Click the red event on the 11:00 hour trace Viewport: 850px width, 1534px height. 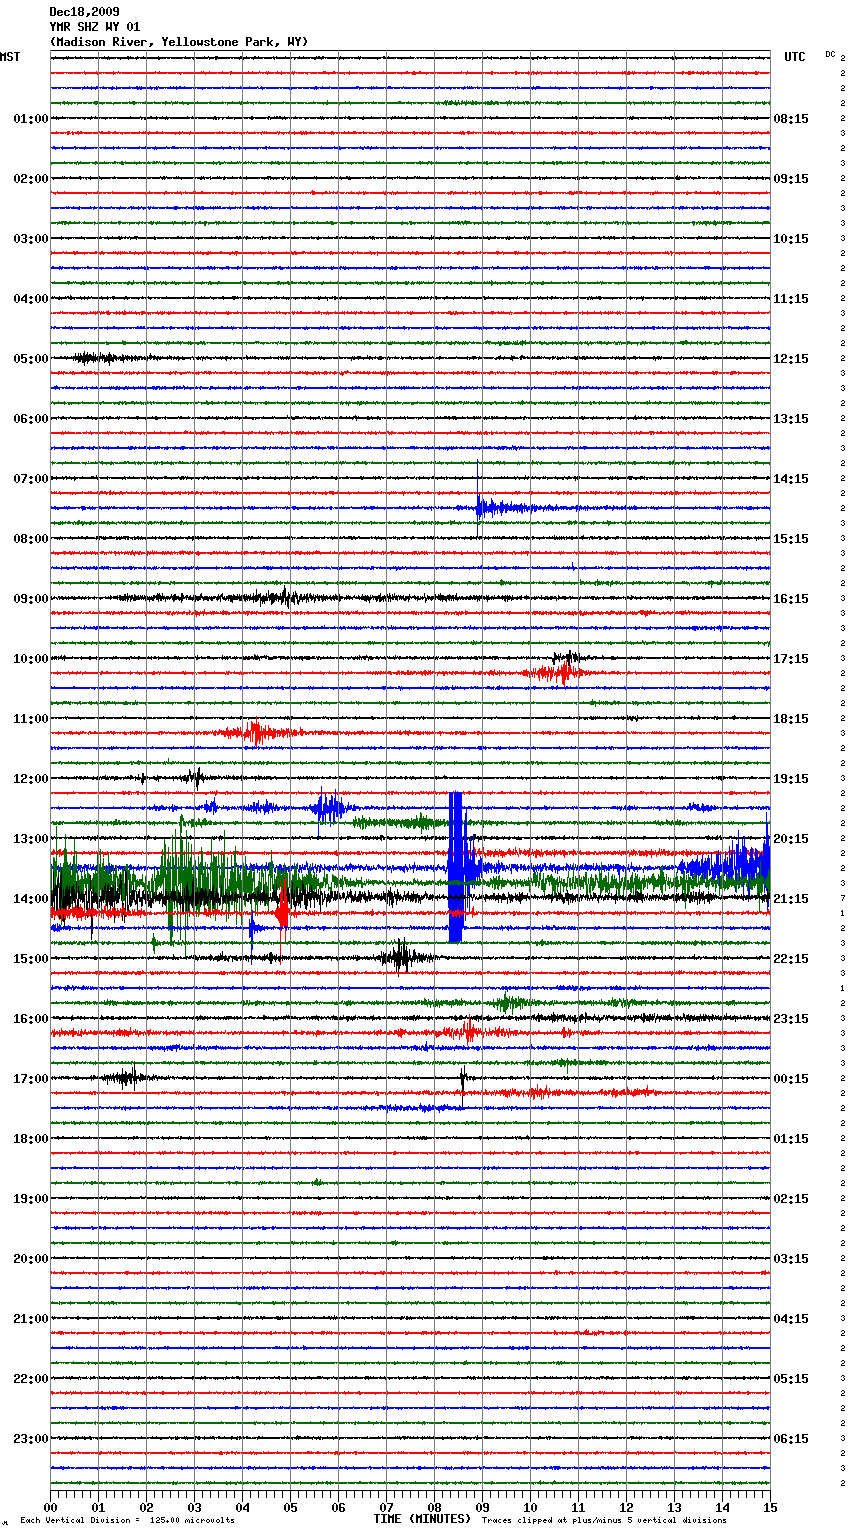[x=256, y=733]
